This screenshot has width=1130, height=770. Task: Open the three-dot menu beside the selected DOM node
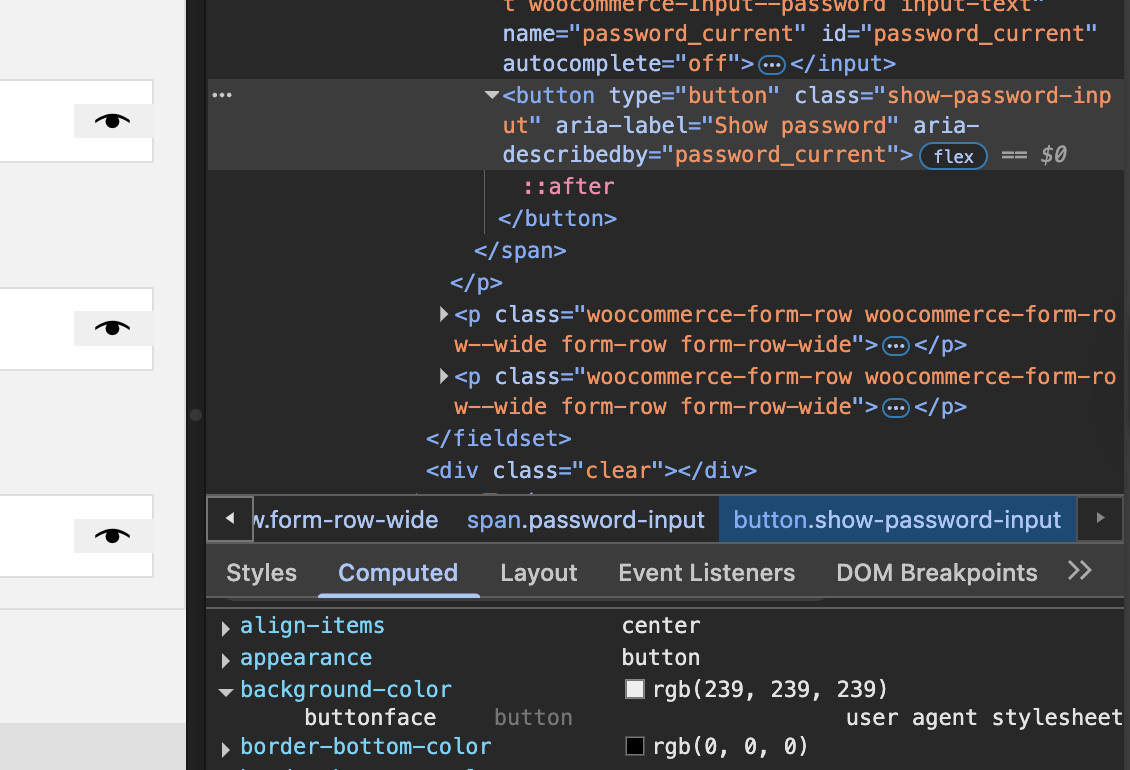tap(222, 95)
